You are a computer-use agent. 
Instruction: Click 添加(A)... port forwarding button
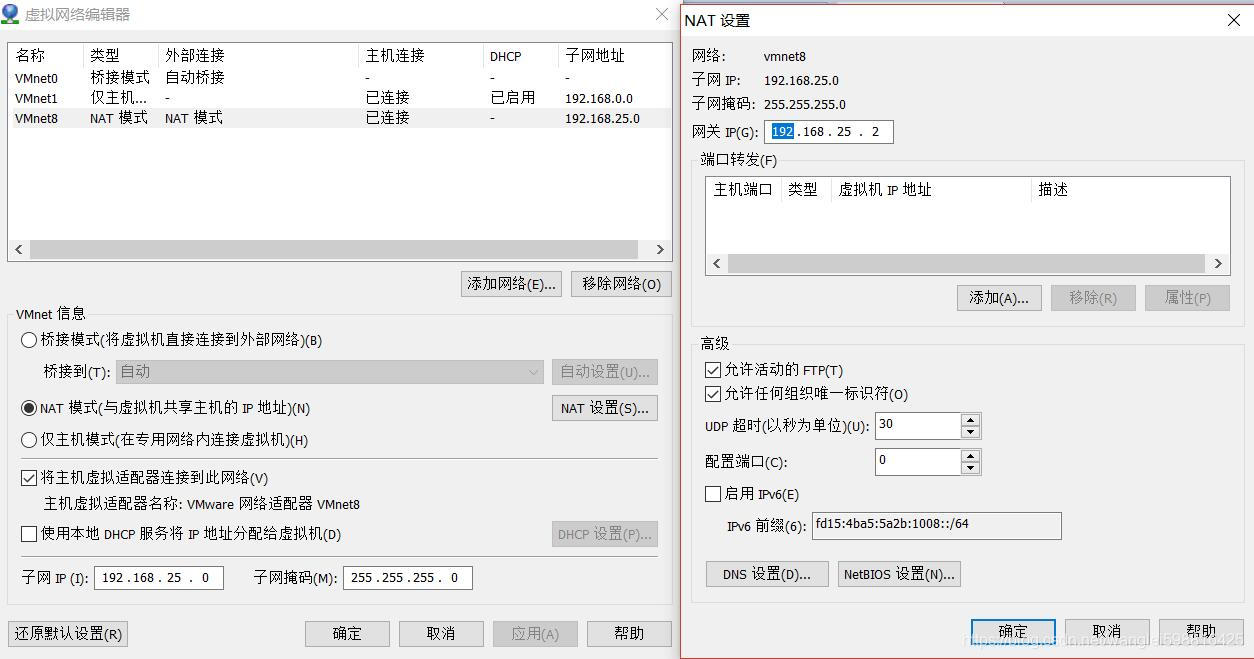click(x=999, y=298)
